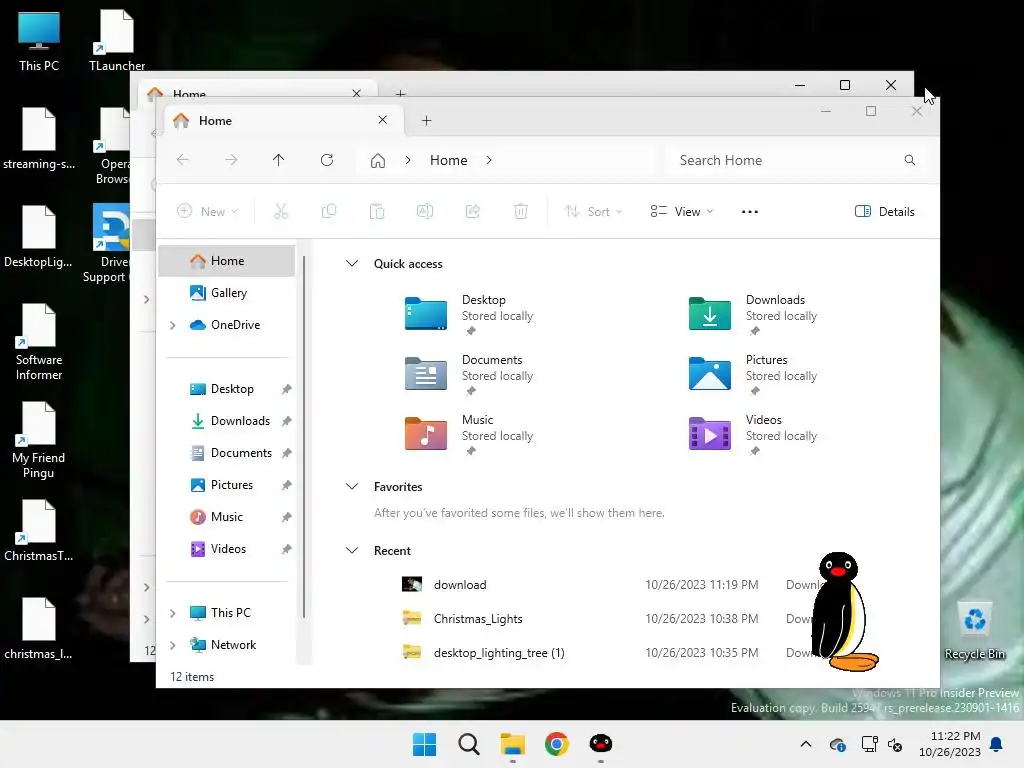
Task: Select the Recycle Bin desktop icon
Action: point(974,630)
